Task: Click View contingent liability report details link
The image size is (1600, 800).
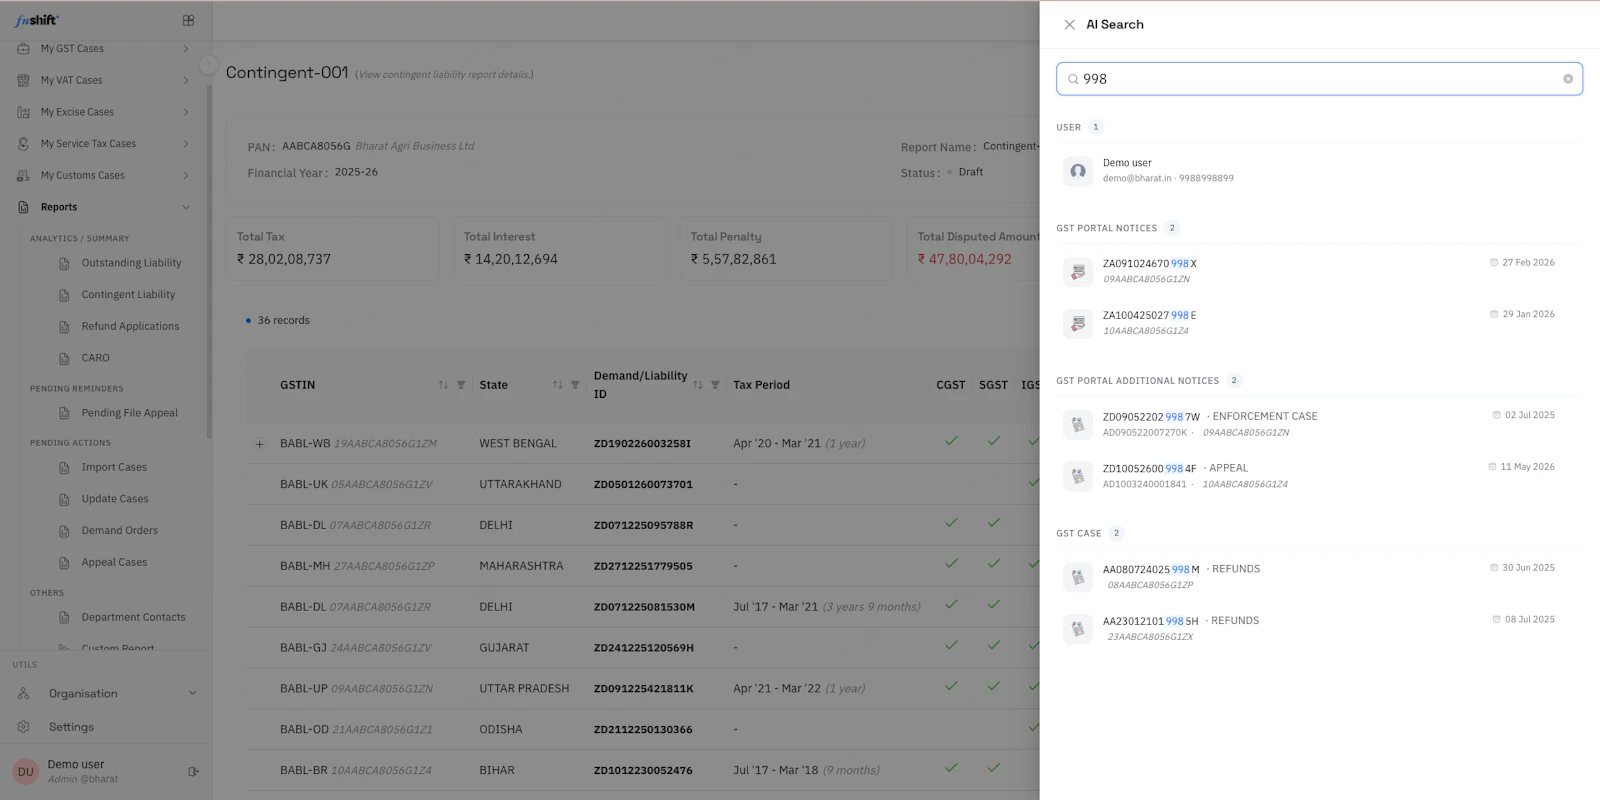Action: click(x=446, y=74)
